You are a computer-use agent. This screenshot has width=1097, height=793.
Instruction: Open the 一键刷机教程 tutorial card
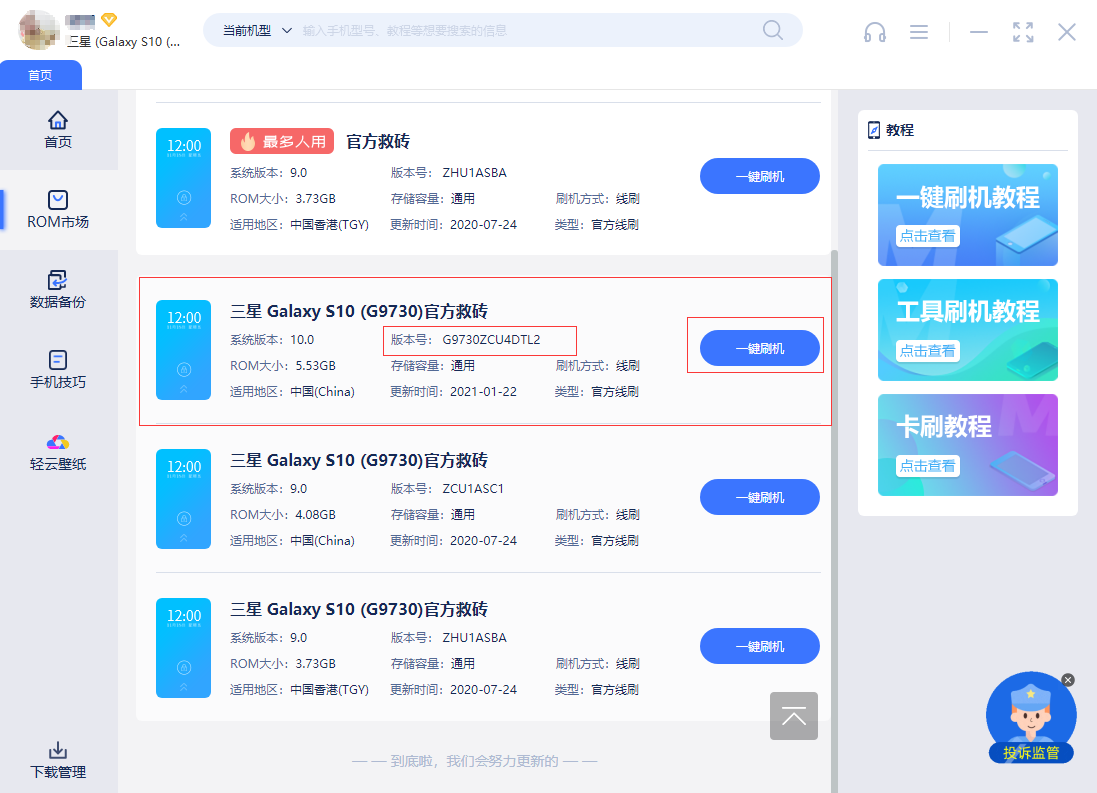(968, 215)
